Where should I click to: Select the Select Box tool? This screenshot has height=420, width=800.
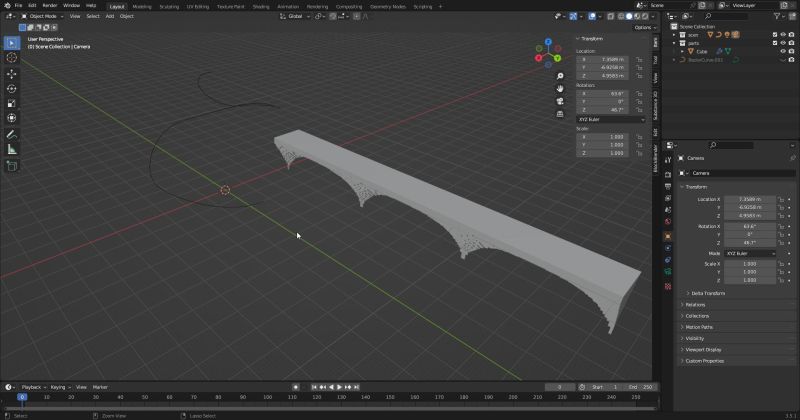click(x=11, y=43)
